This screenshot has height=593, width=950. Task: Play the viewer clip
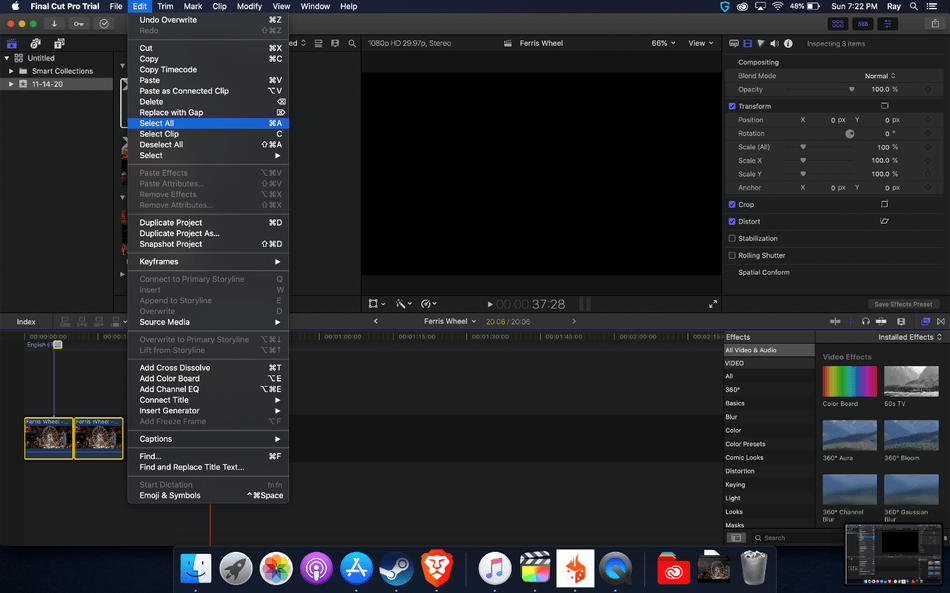(x=490, y=304)
